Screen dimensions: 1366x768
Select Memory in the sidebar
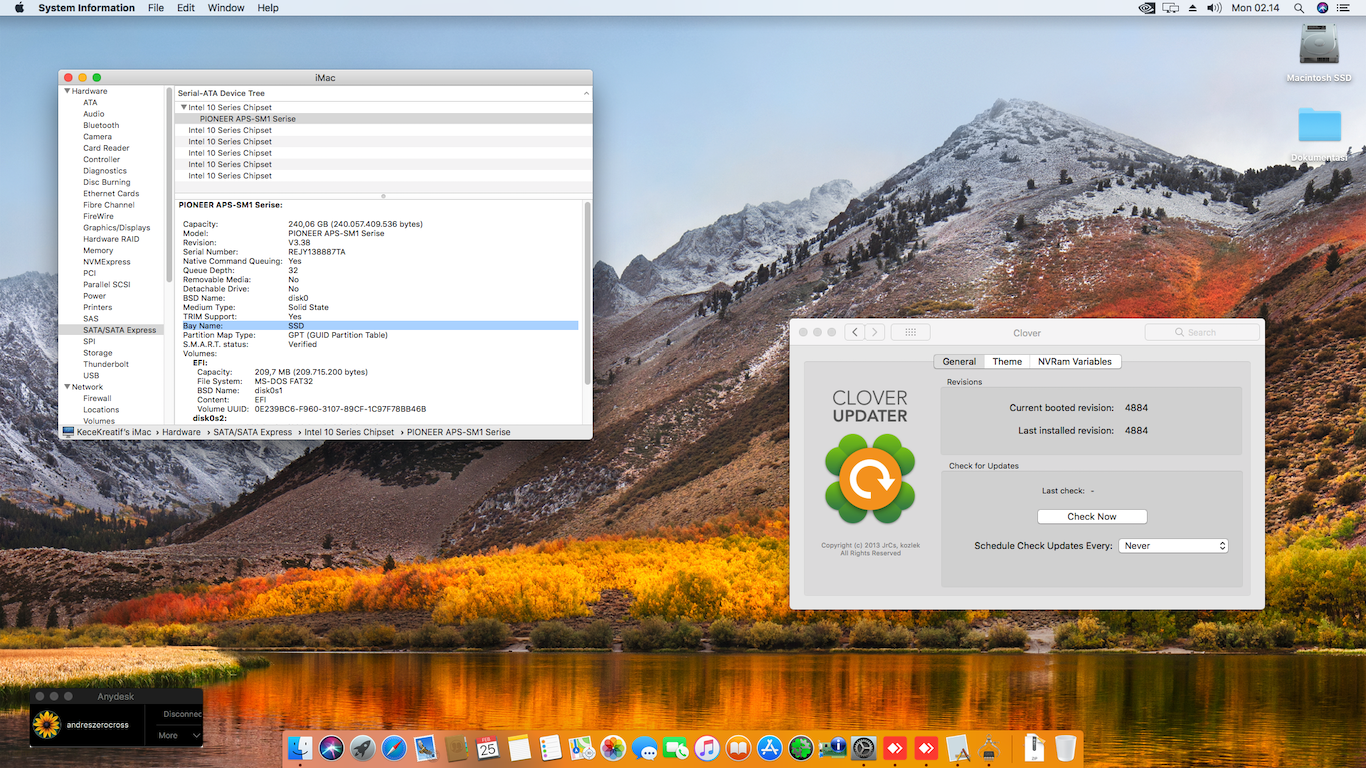98,250
